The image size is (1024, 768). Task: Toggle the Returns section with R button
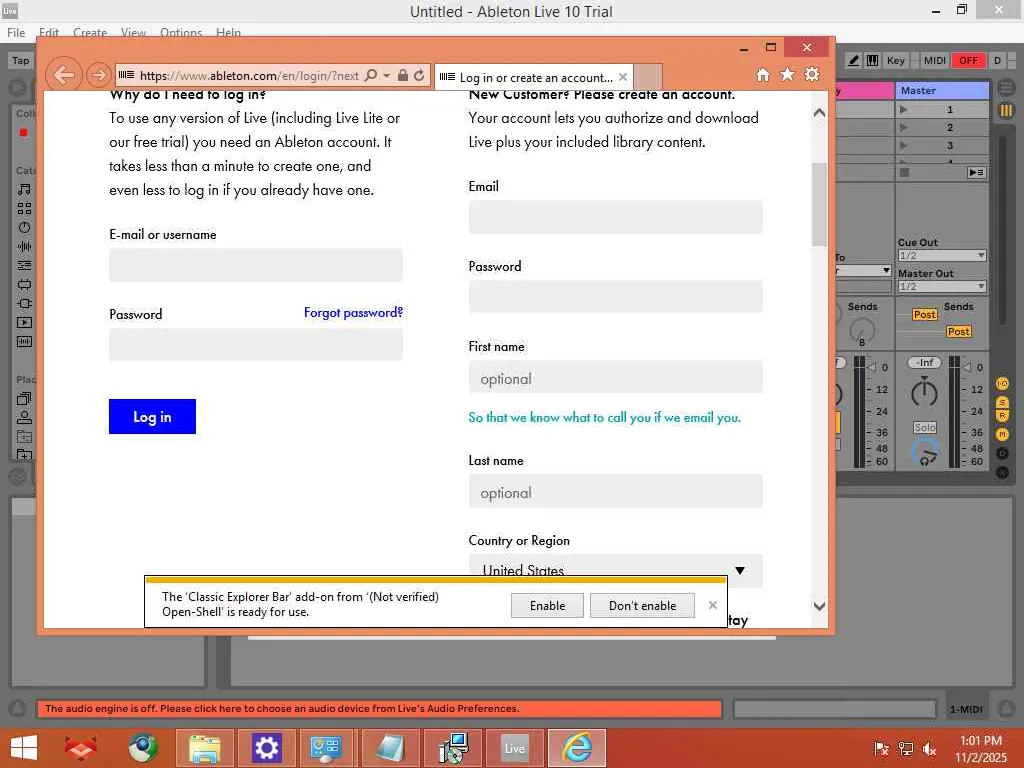pos(1002,415)
